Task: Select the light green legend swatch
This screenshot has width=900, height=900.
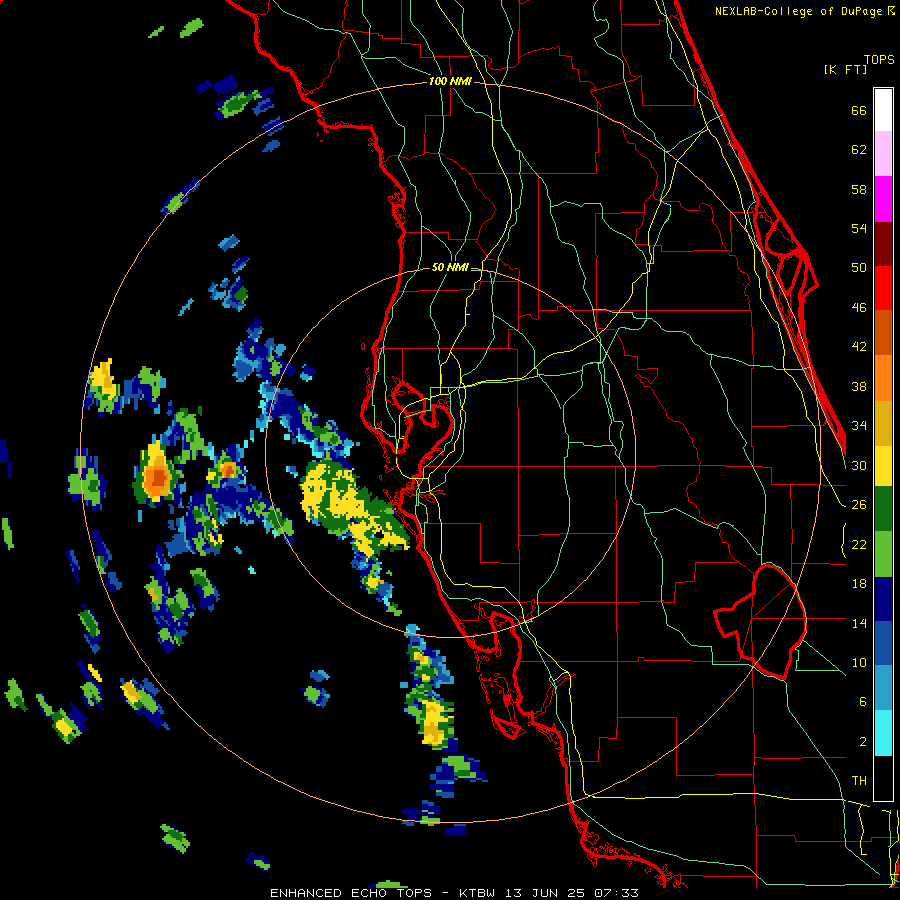Action: 883,554
